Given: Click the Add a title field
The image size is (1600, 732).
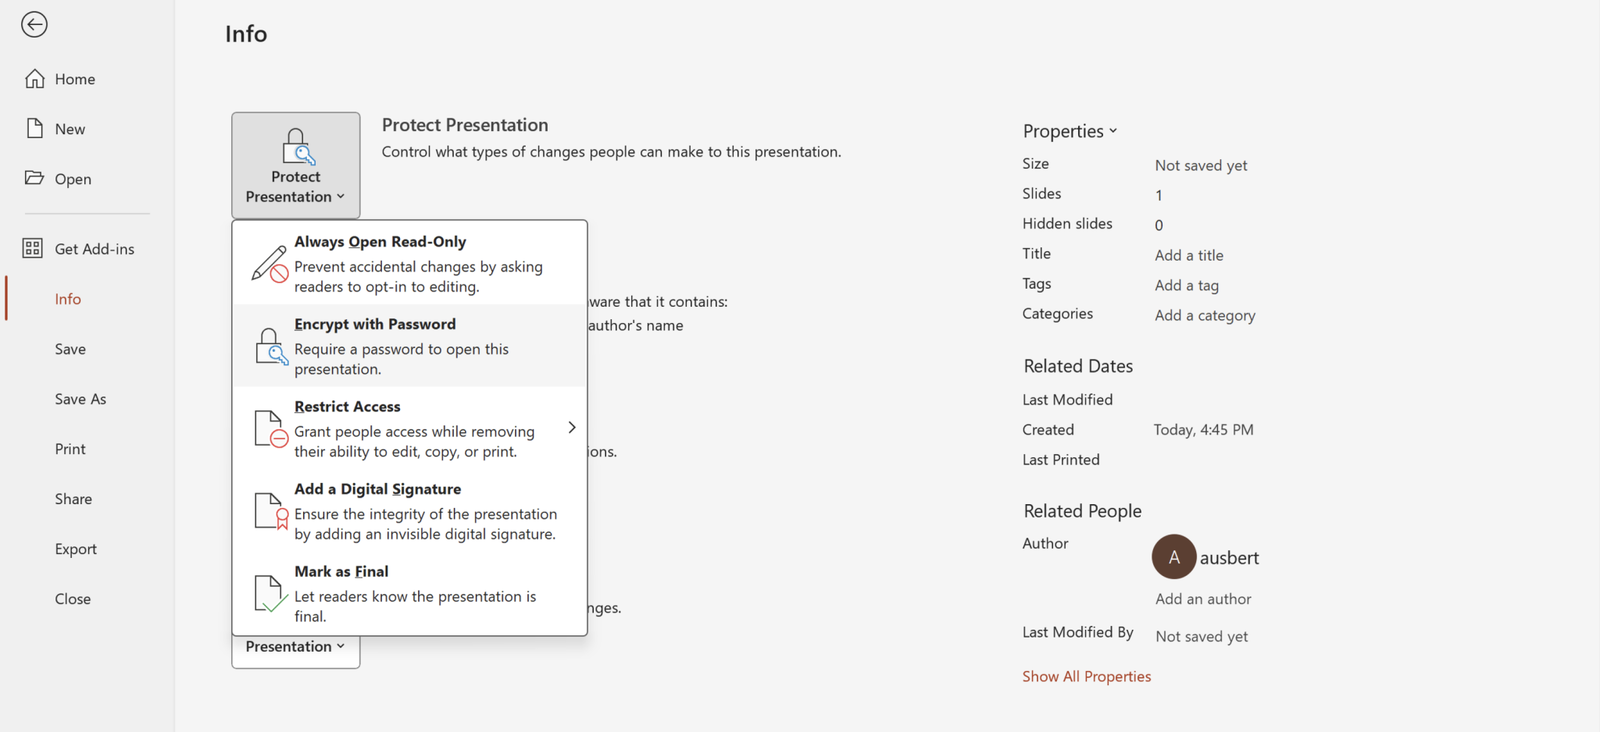Looking at the screenshot, I should coord(1189,255).
